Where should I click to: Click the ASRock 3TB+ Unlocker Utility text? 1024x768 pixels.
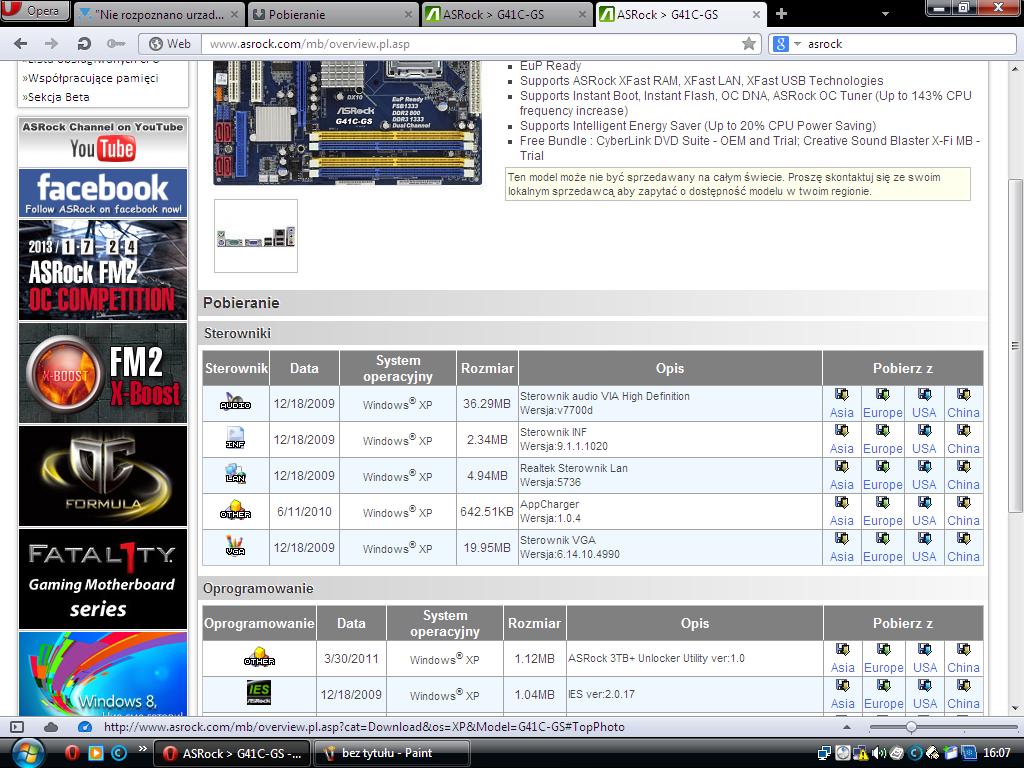coord(656,658)
